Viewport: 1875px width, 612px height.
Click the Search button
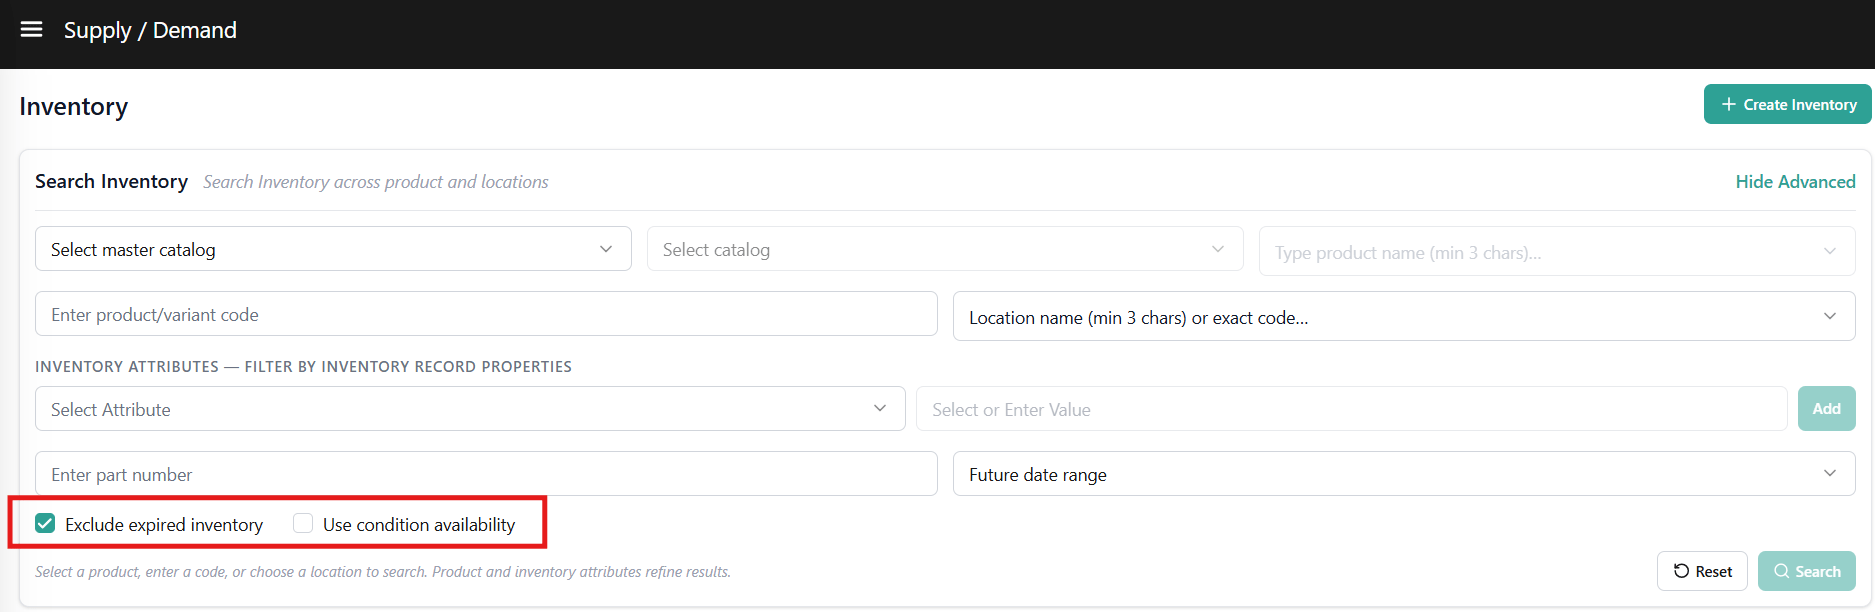[1806, 571]
